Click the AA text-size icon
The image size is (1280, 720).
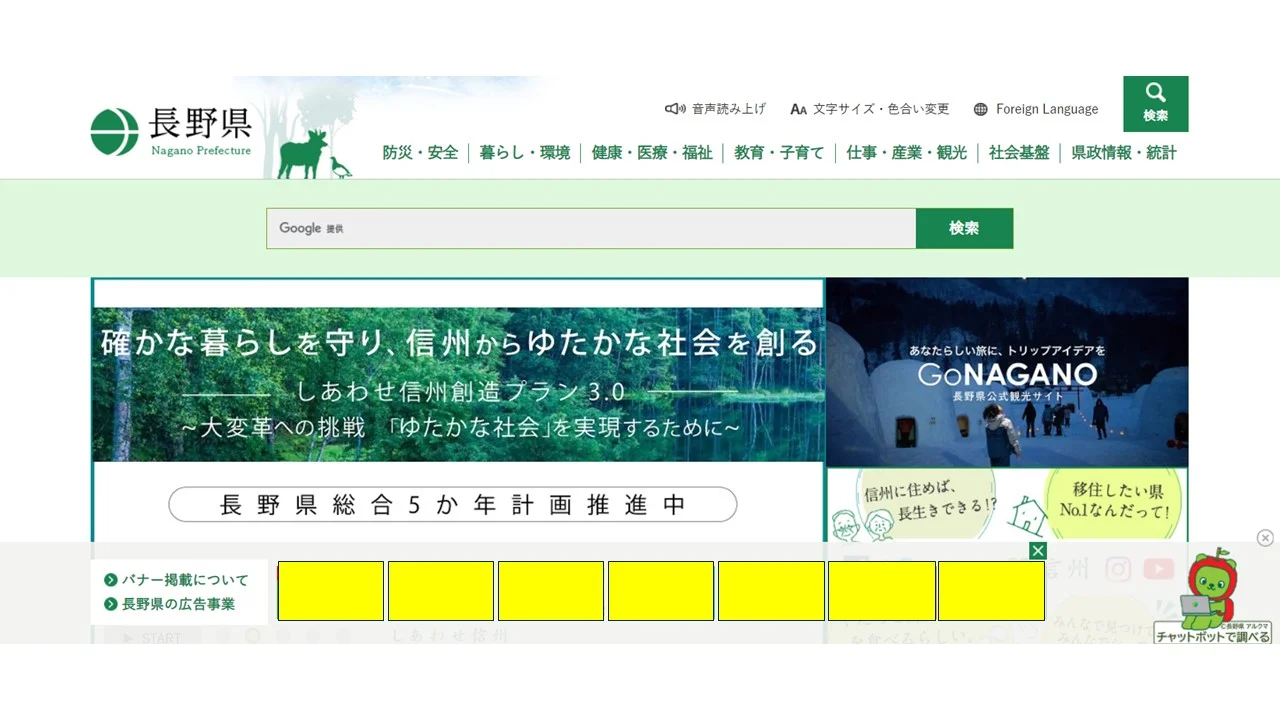(798, 109)
